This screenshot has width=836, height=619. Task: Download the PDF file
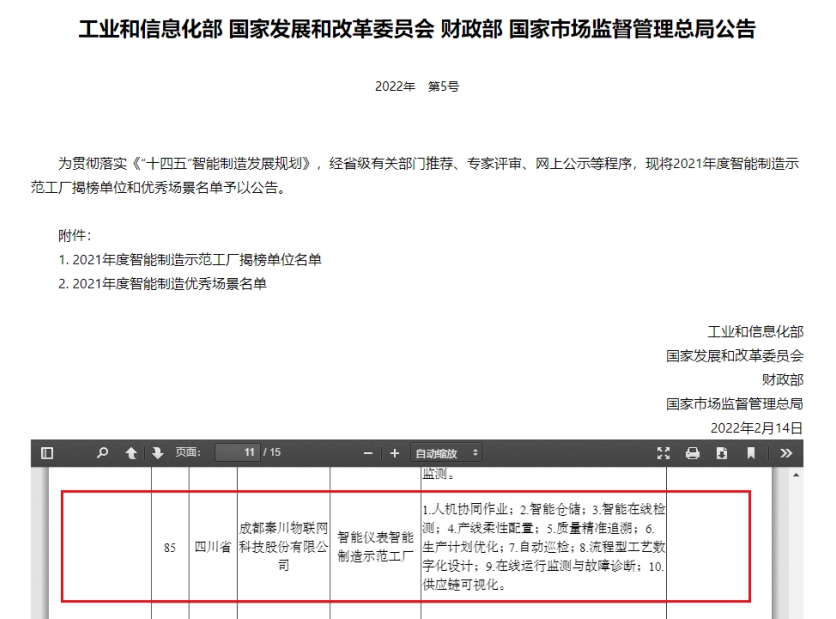[721, 453]
